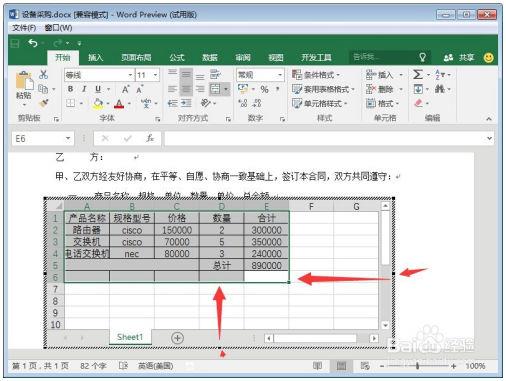Screen dimensions: 506x381
Task: Click the Undo arrow in quick access
Action: pyautogui.click(x=33, y=43)
